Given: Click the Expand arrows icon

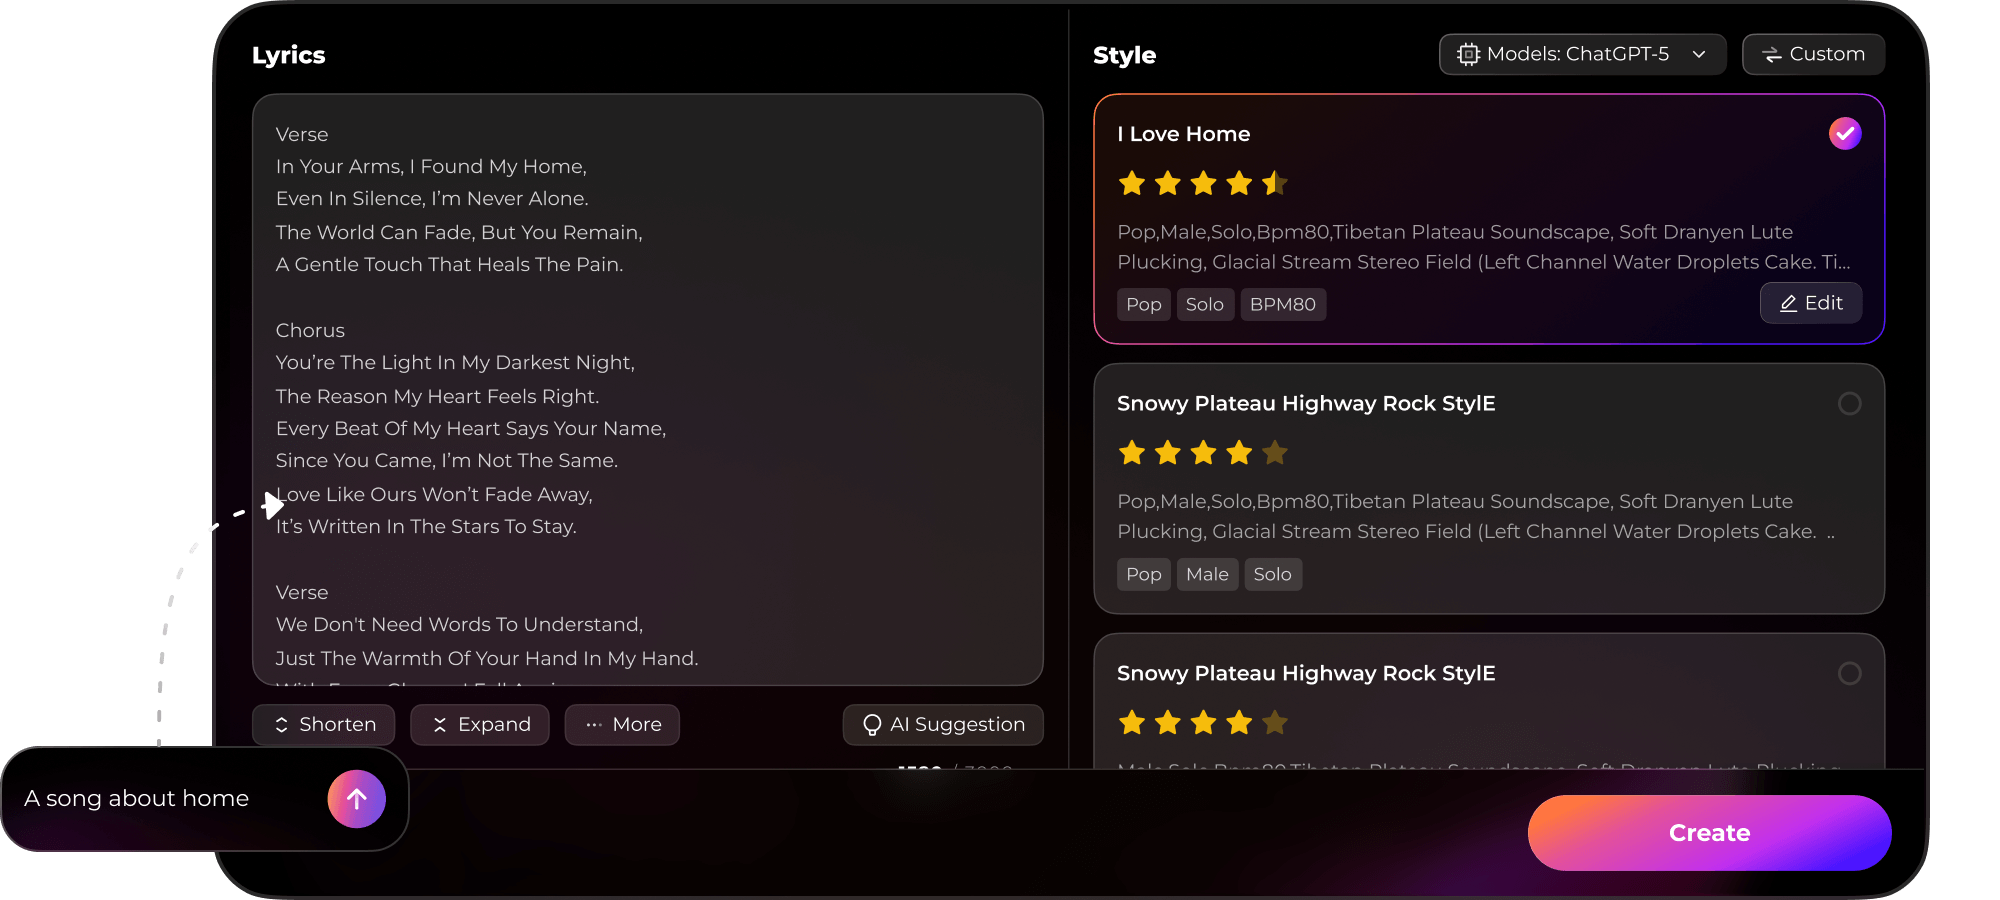Looking at the screenshot, I should [x=440, y=725].
